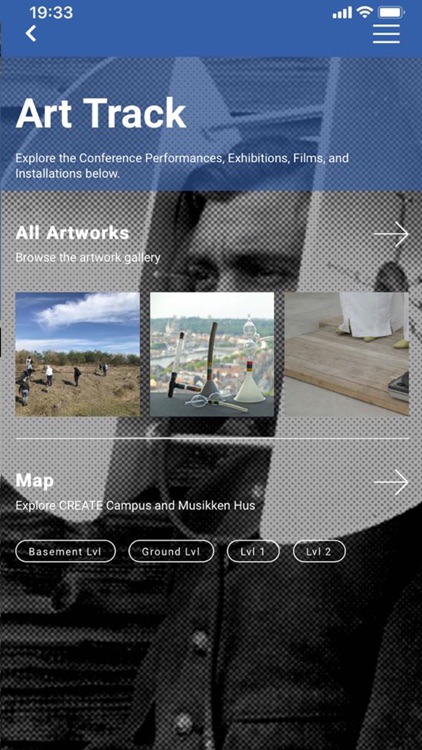The width and height of the screenshot is (422, 750).
Task: Open the glass funnels artwork thumbnail
Action: point(212,354)
